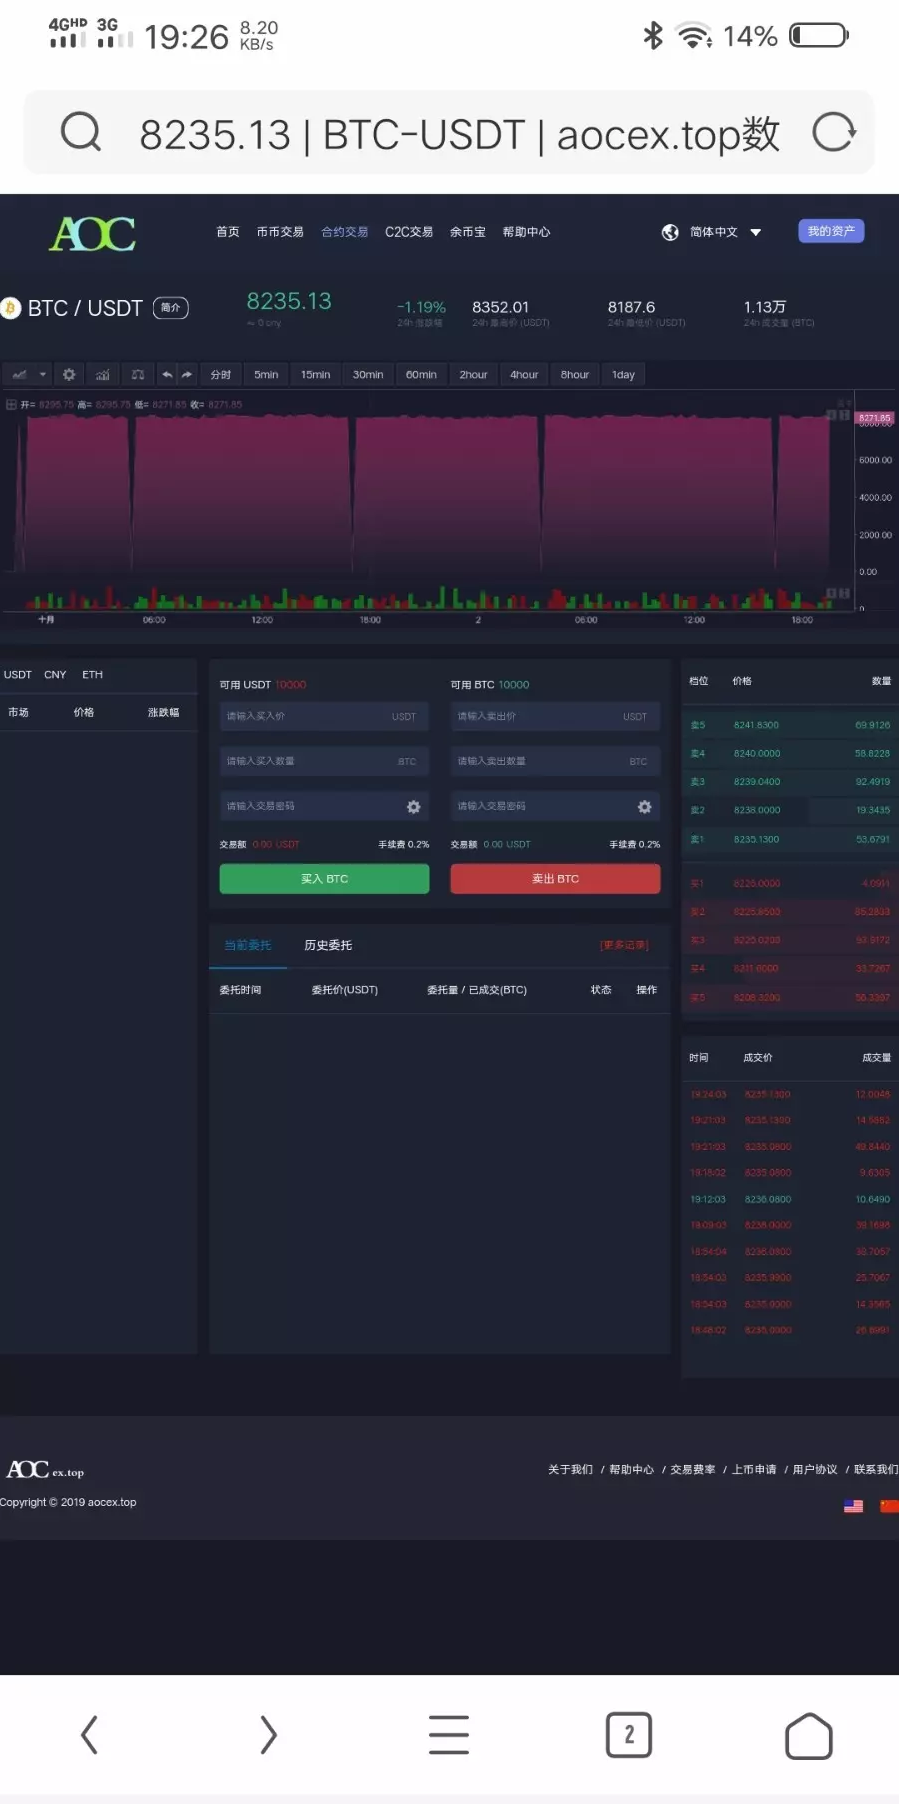This screenshot has height=1804, width=899.
Task: Open the browser tabs counter icon
Action: coord(628,1735)
